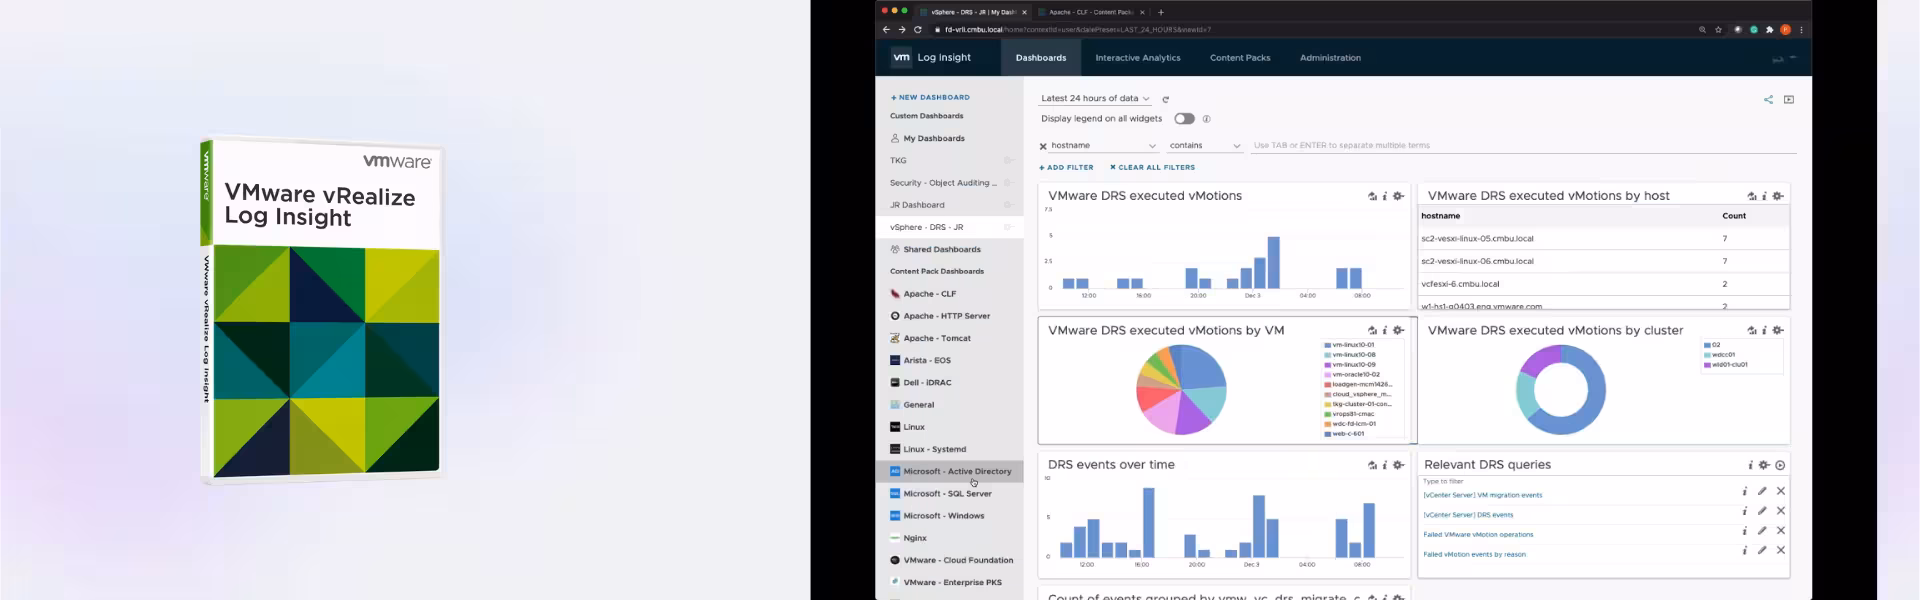
Task: Refresh the dashboard data
Action: point(1166,99)
